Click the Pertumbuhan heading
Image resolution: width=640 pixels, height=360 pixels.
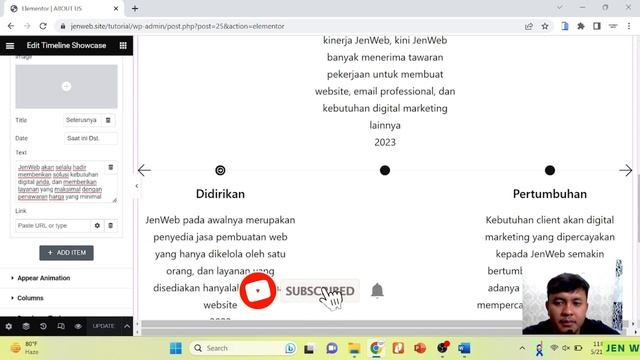[x=550, y=194]
